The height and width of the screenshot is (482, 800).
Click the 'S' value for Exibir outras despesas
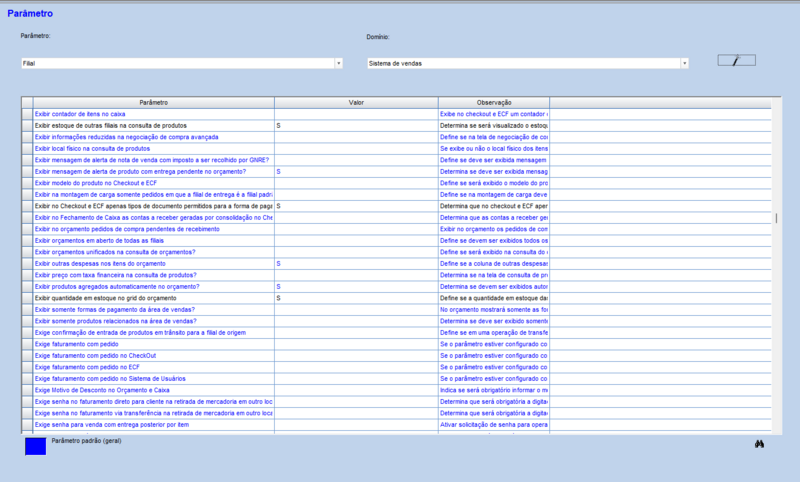(x=279, y=264)
